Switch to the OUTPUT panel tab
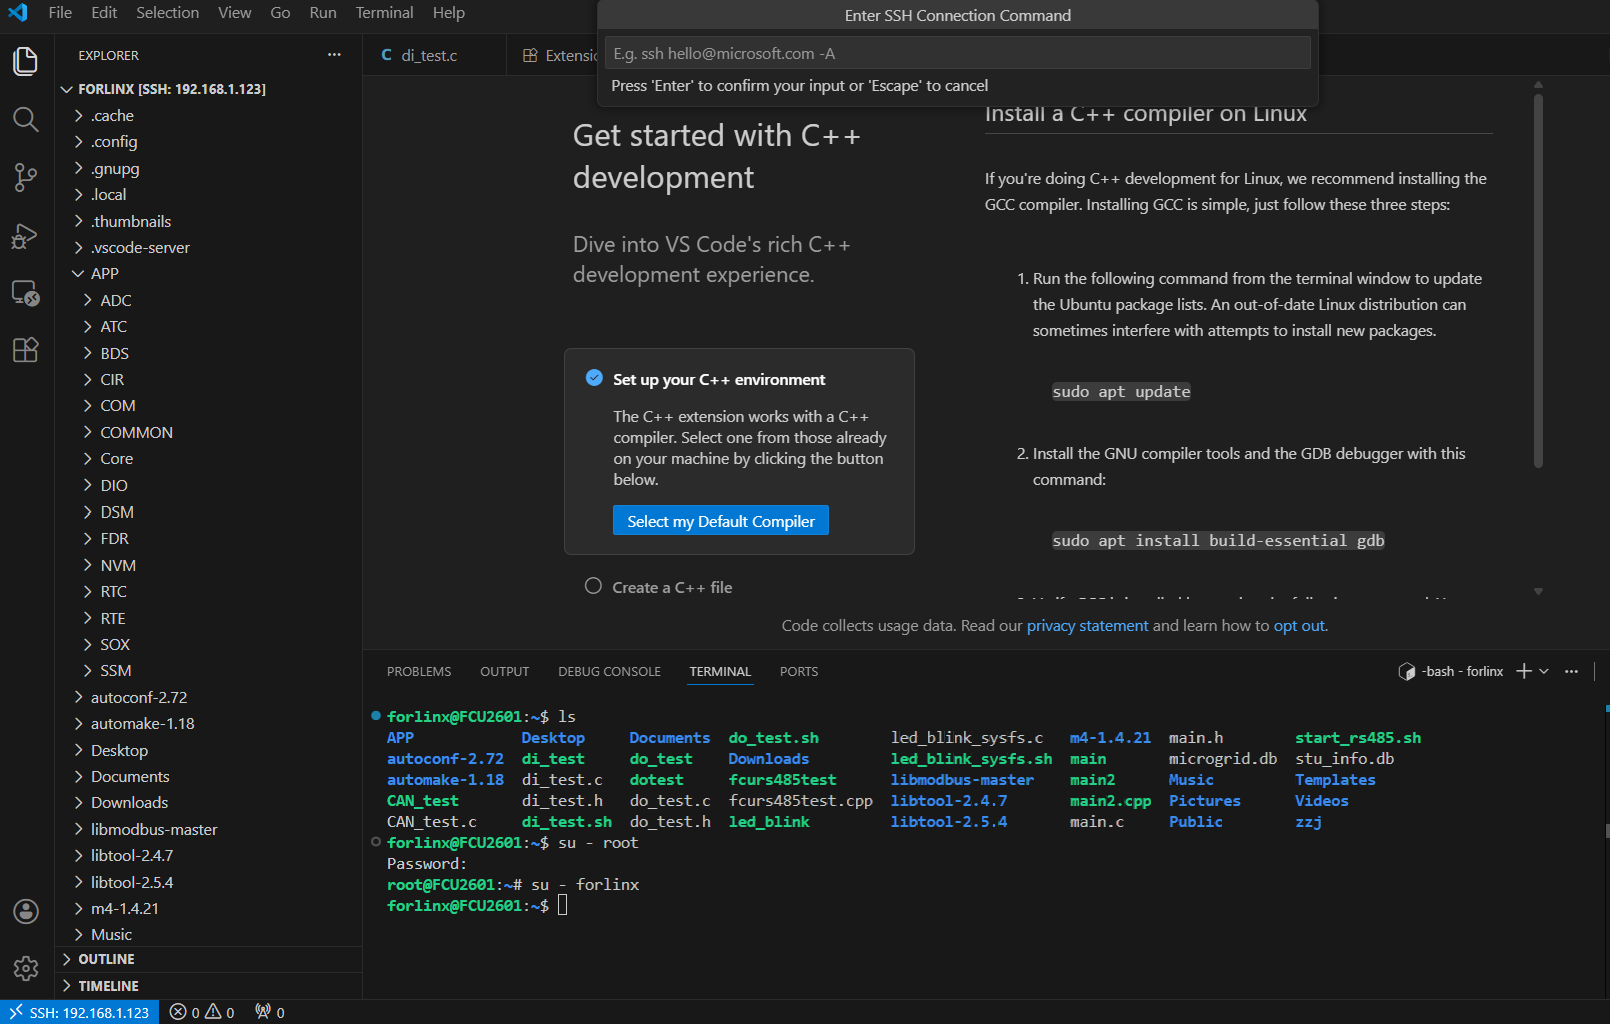The width and height of the screenshot is (1610, 1024). point(504,671)
